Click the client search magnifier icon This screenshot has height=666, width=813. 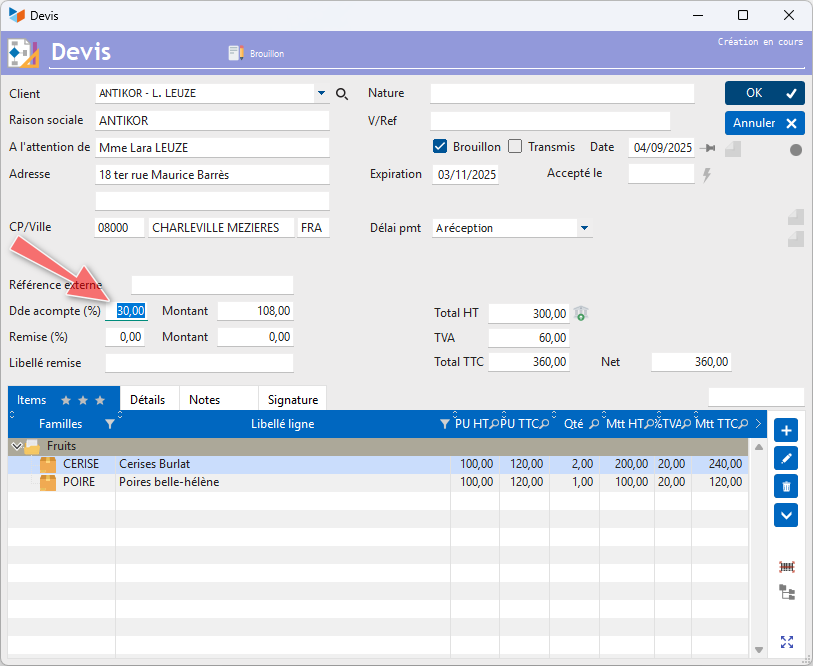coord(342,94)
